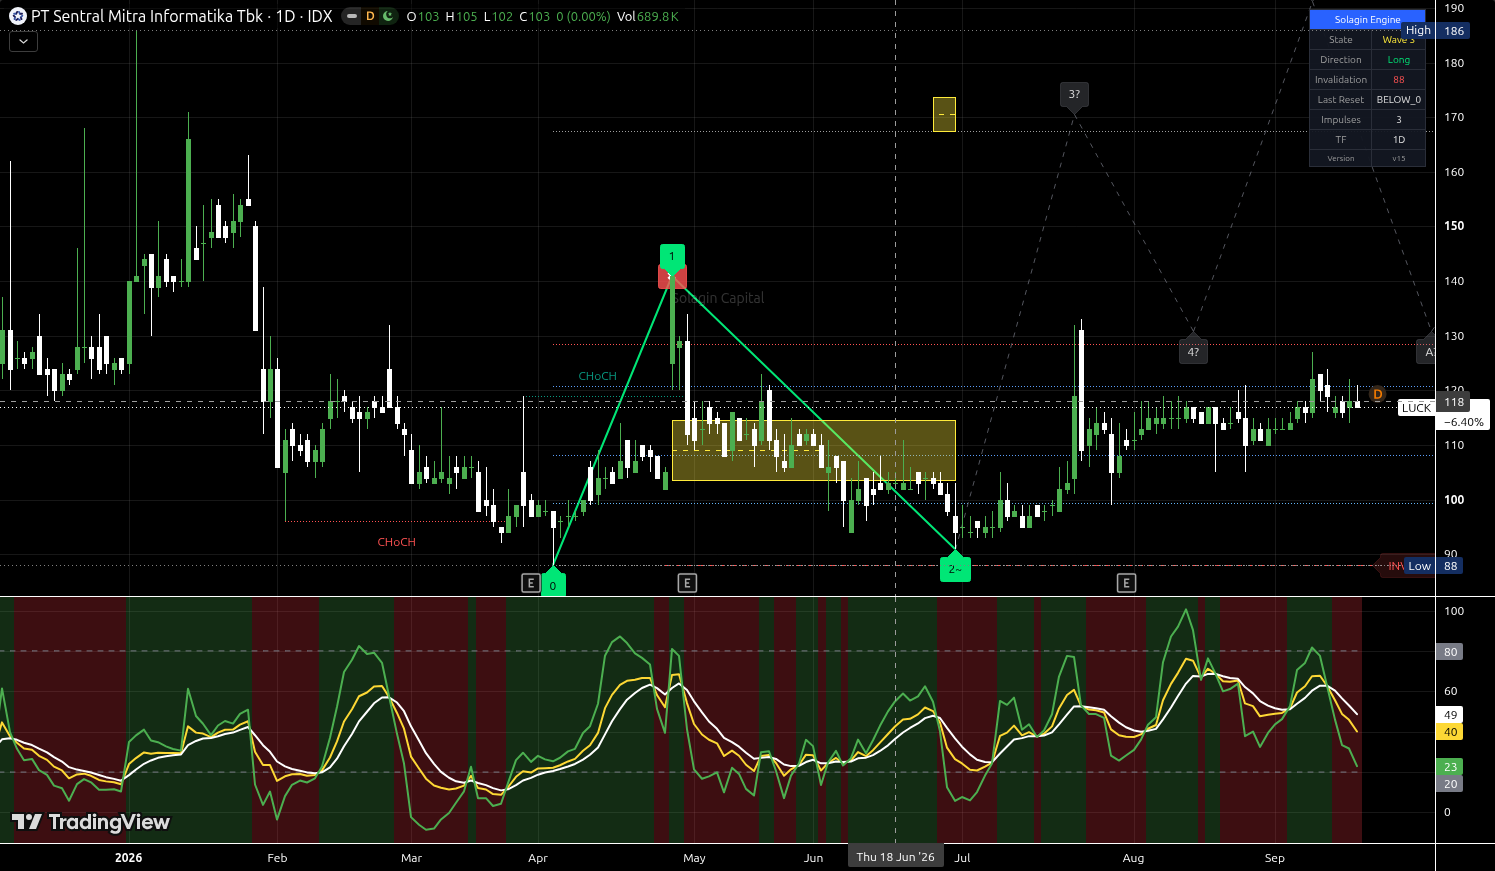The width and height of the screenshot is (1495, 871).
Task: Click the State row label in Solagin table
Action: (1341, 40)
